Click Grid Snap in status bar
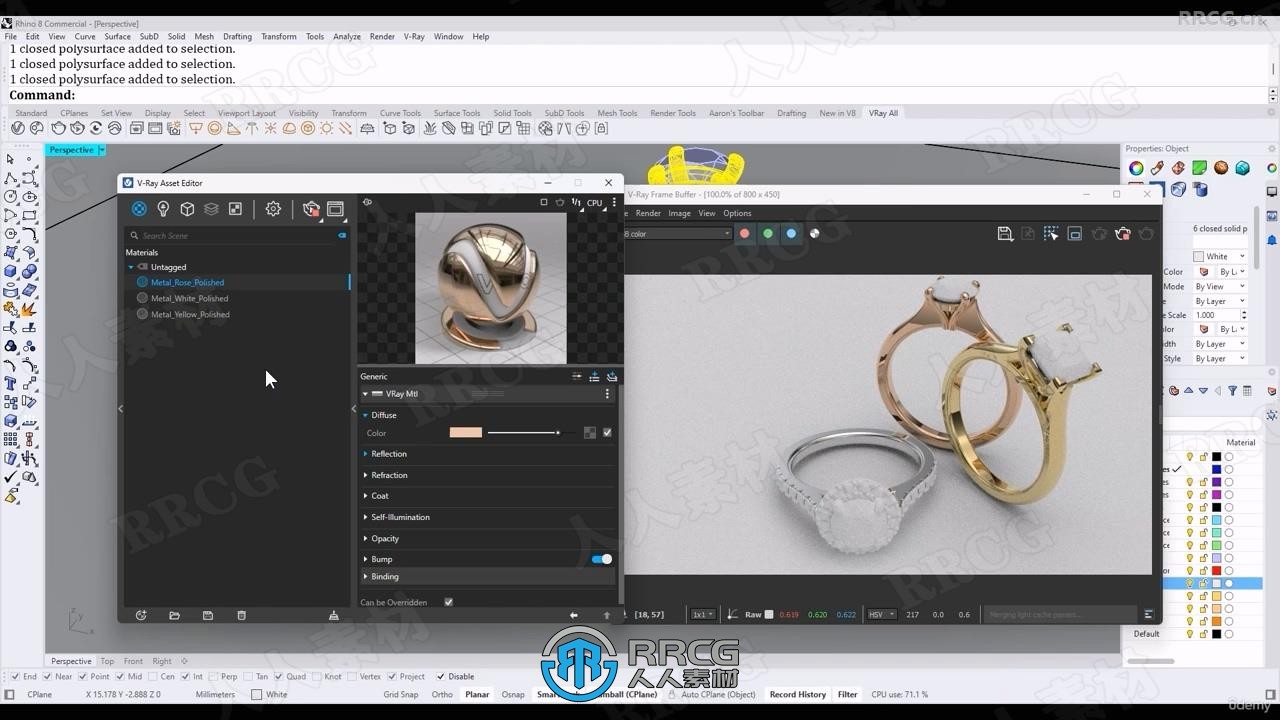Image resolution: width=1280 pixels, height=720 pixels. (401, 694)
